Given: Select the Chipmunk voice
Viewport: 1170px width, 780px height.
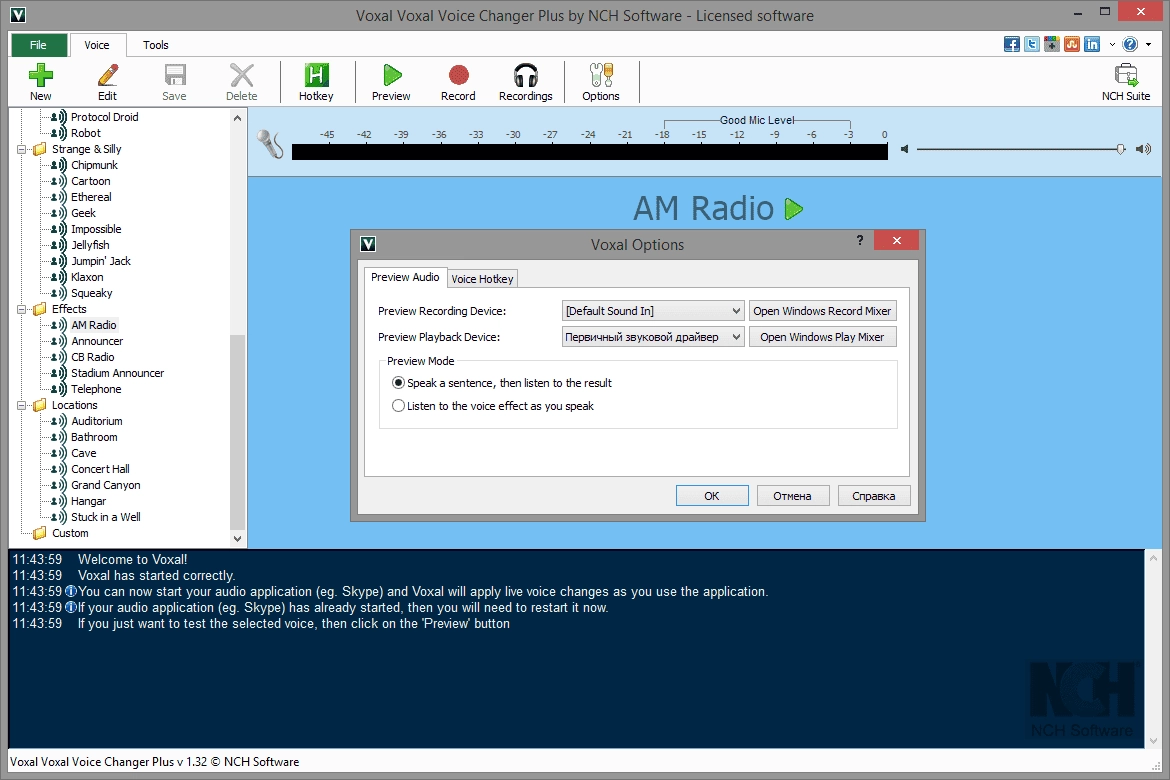Looking at the screenshot, I should tap(95, 165).
